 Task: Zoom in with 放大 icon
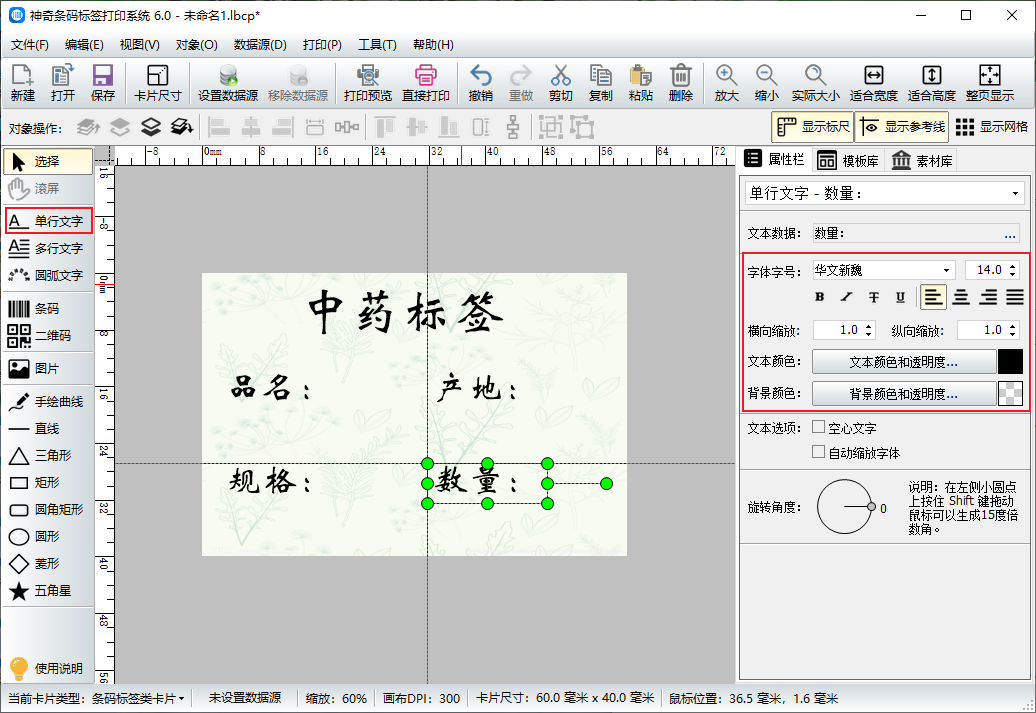(726, 83)
